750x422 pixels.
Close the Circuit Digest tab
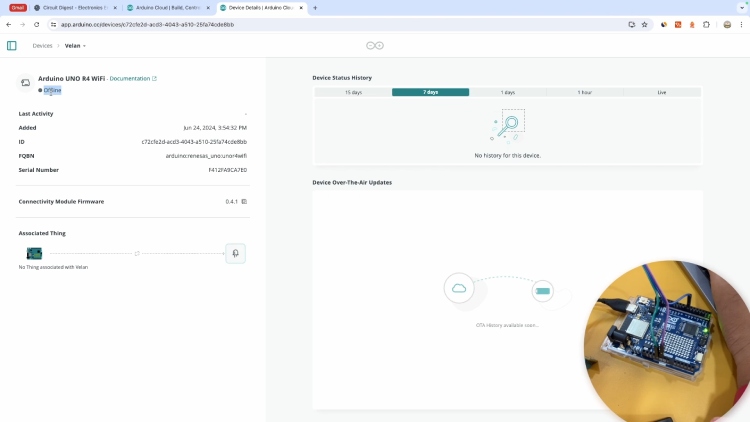[115, 8]
